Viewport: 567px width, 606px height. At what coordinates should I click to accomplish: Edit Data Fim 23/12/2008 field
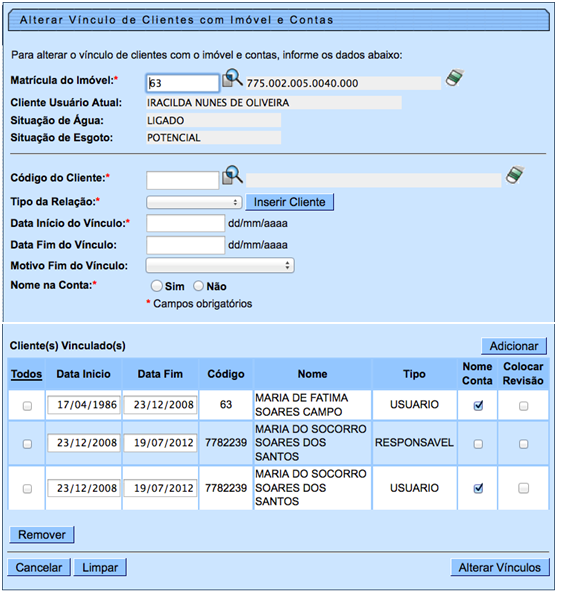(160, 405)
